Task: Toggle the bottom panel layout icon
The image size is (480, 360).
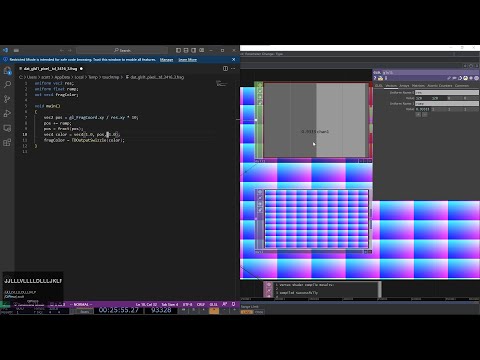Action: (186, 50)
